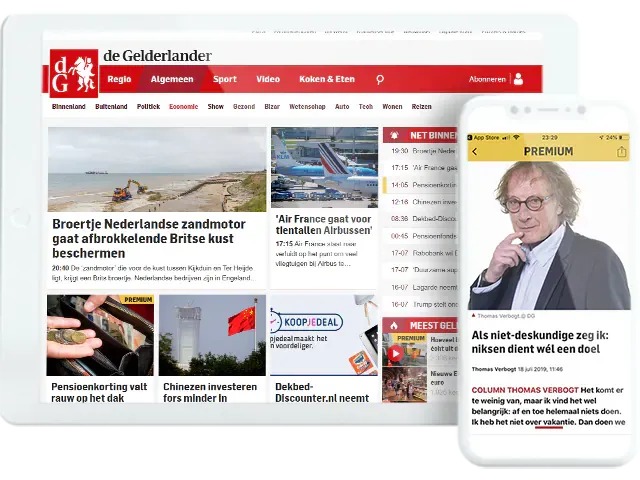Viewport: 640px width, 480px height.
Task: Return to App Store from phone status bar
Action: click(x=487, y=137)
